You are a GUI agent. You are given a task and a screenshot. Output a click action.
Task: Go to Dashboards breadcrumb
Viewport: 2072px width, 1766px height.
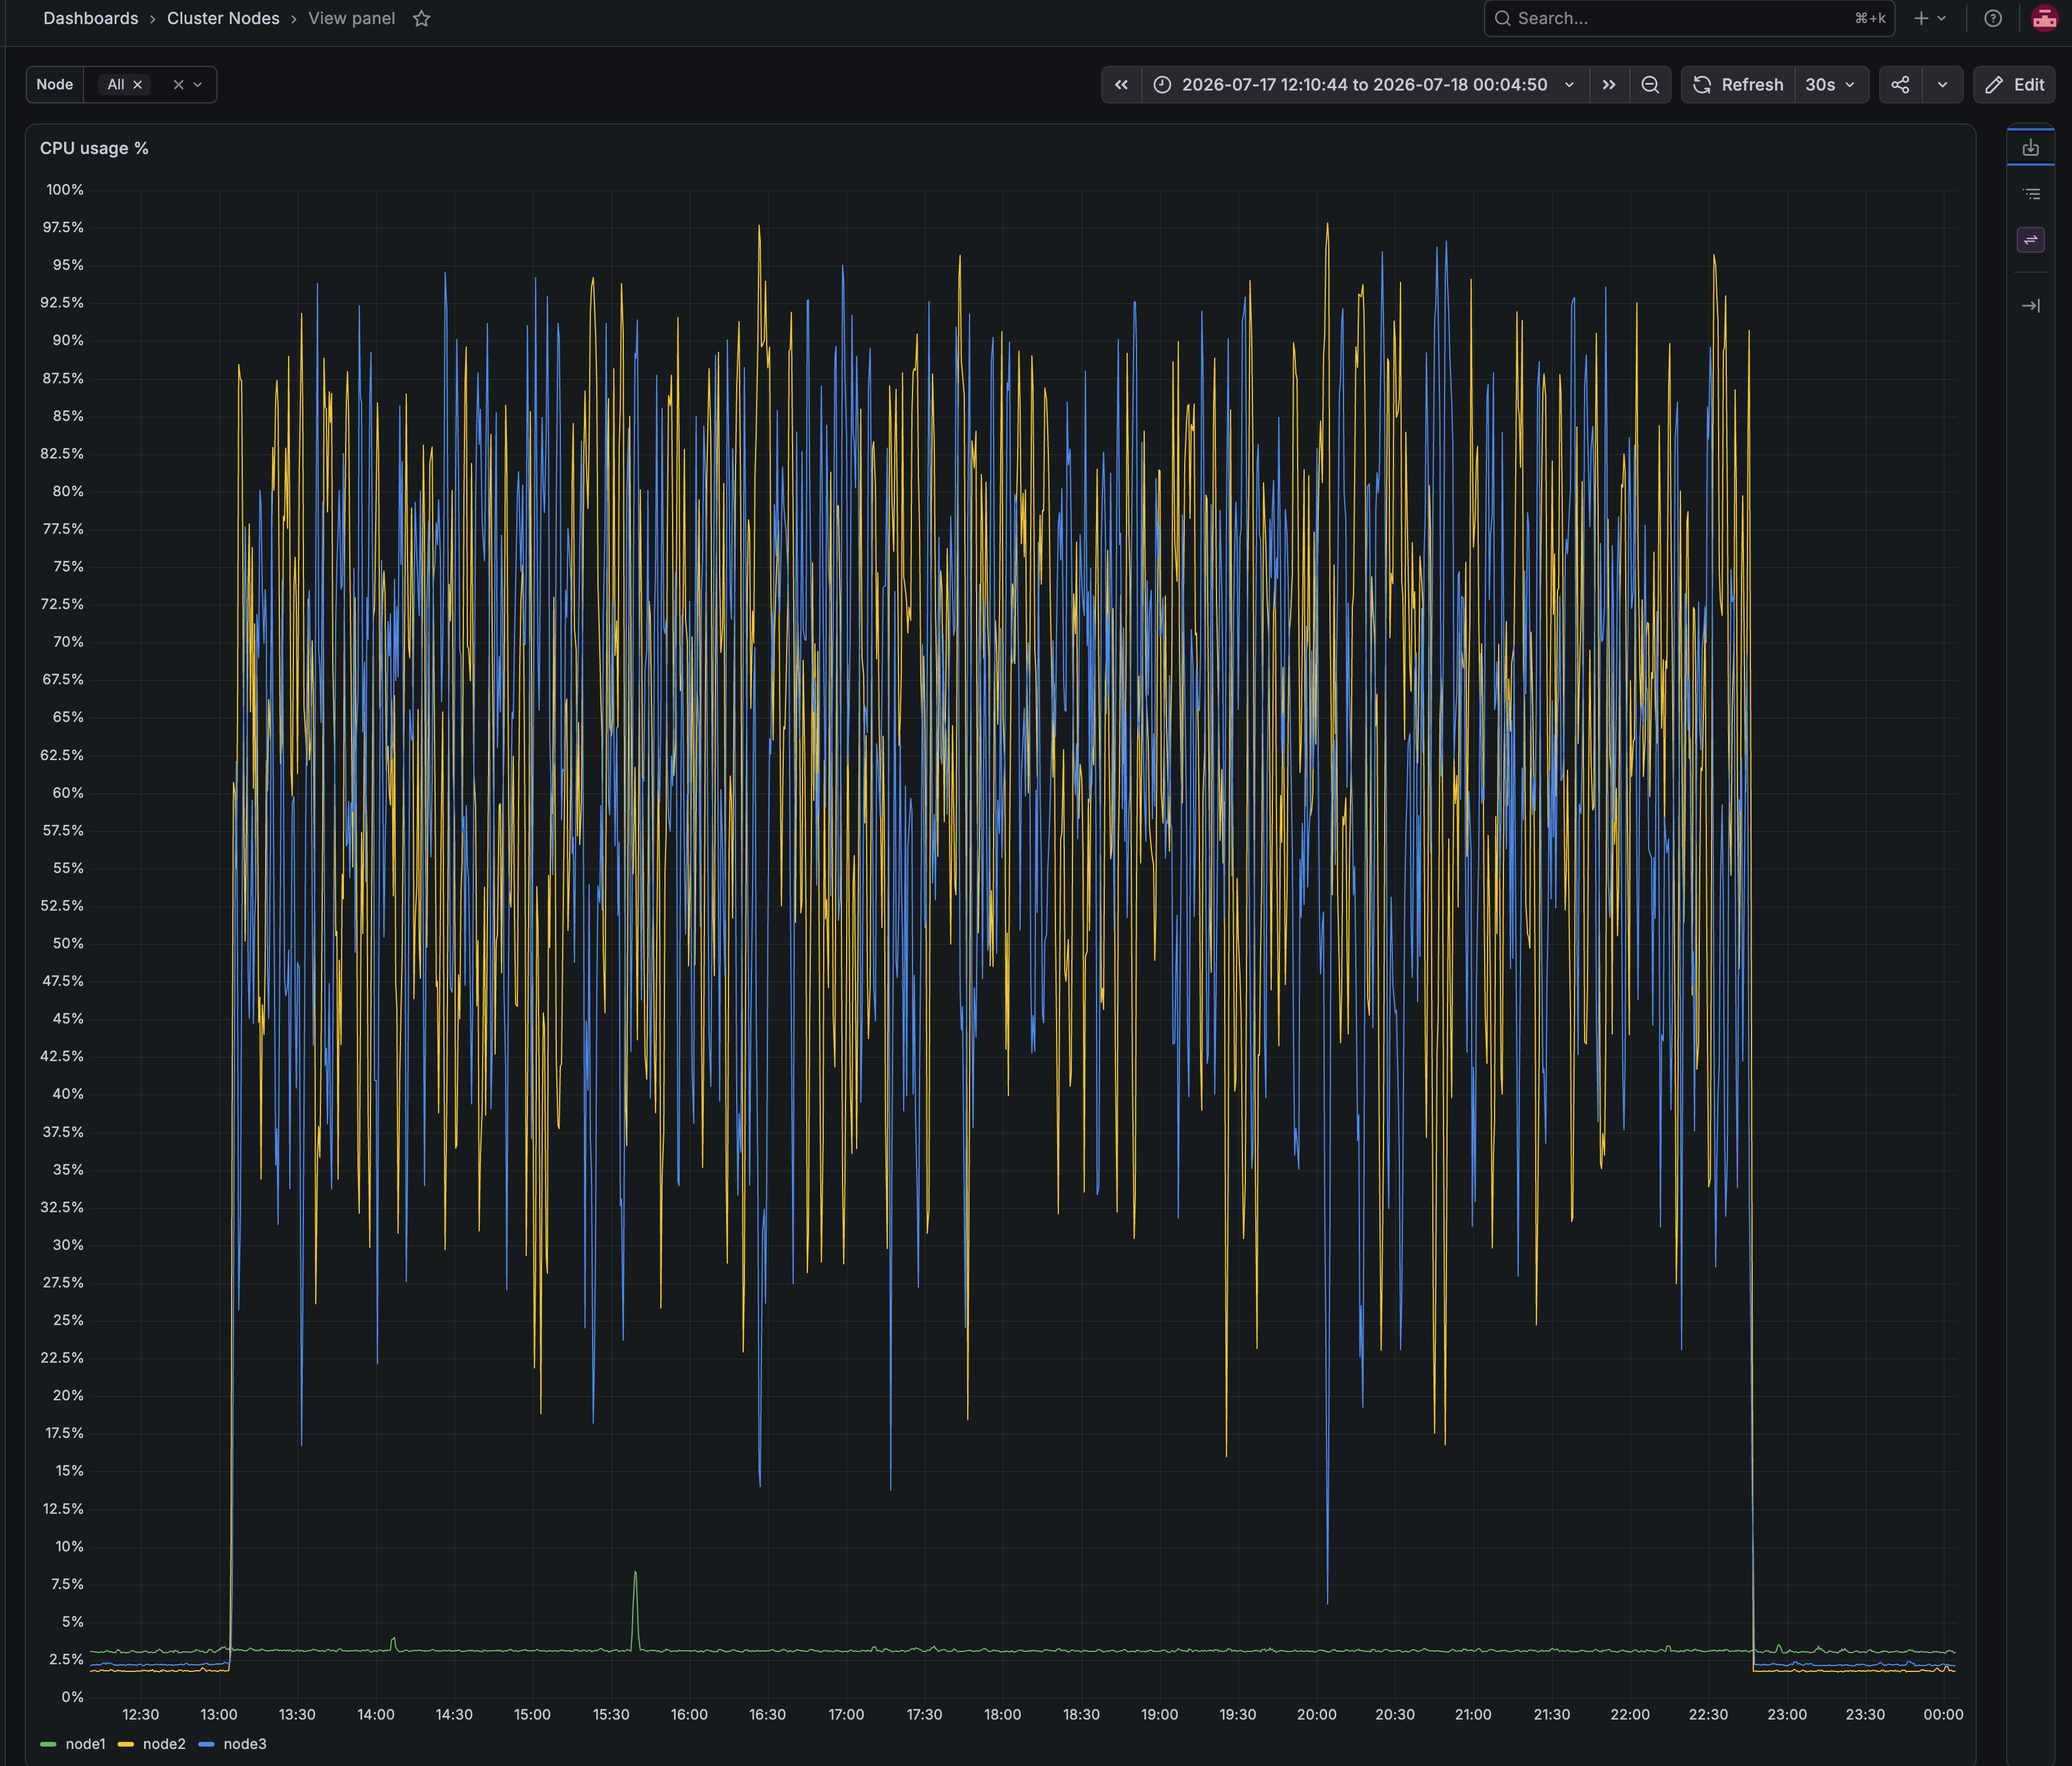pos(91,18)
